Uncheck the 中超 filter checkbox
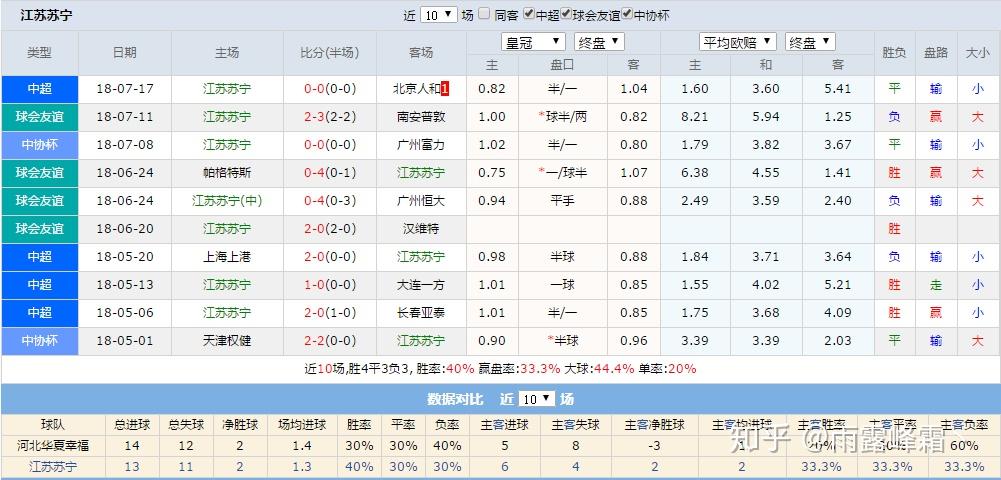The height and width of the screenshot is (480, 1001). coord(529,13)
